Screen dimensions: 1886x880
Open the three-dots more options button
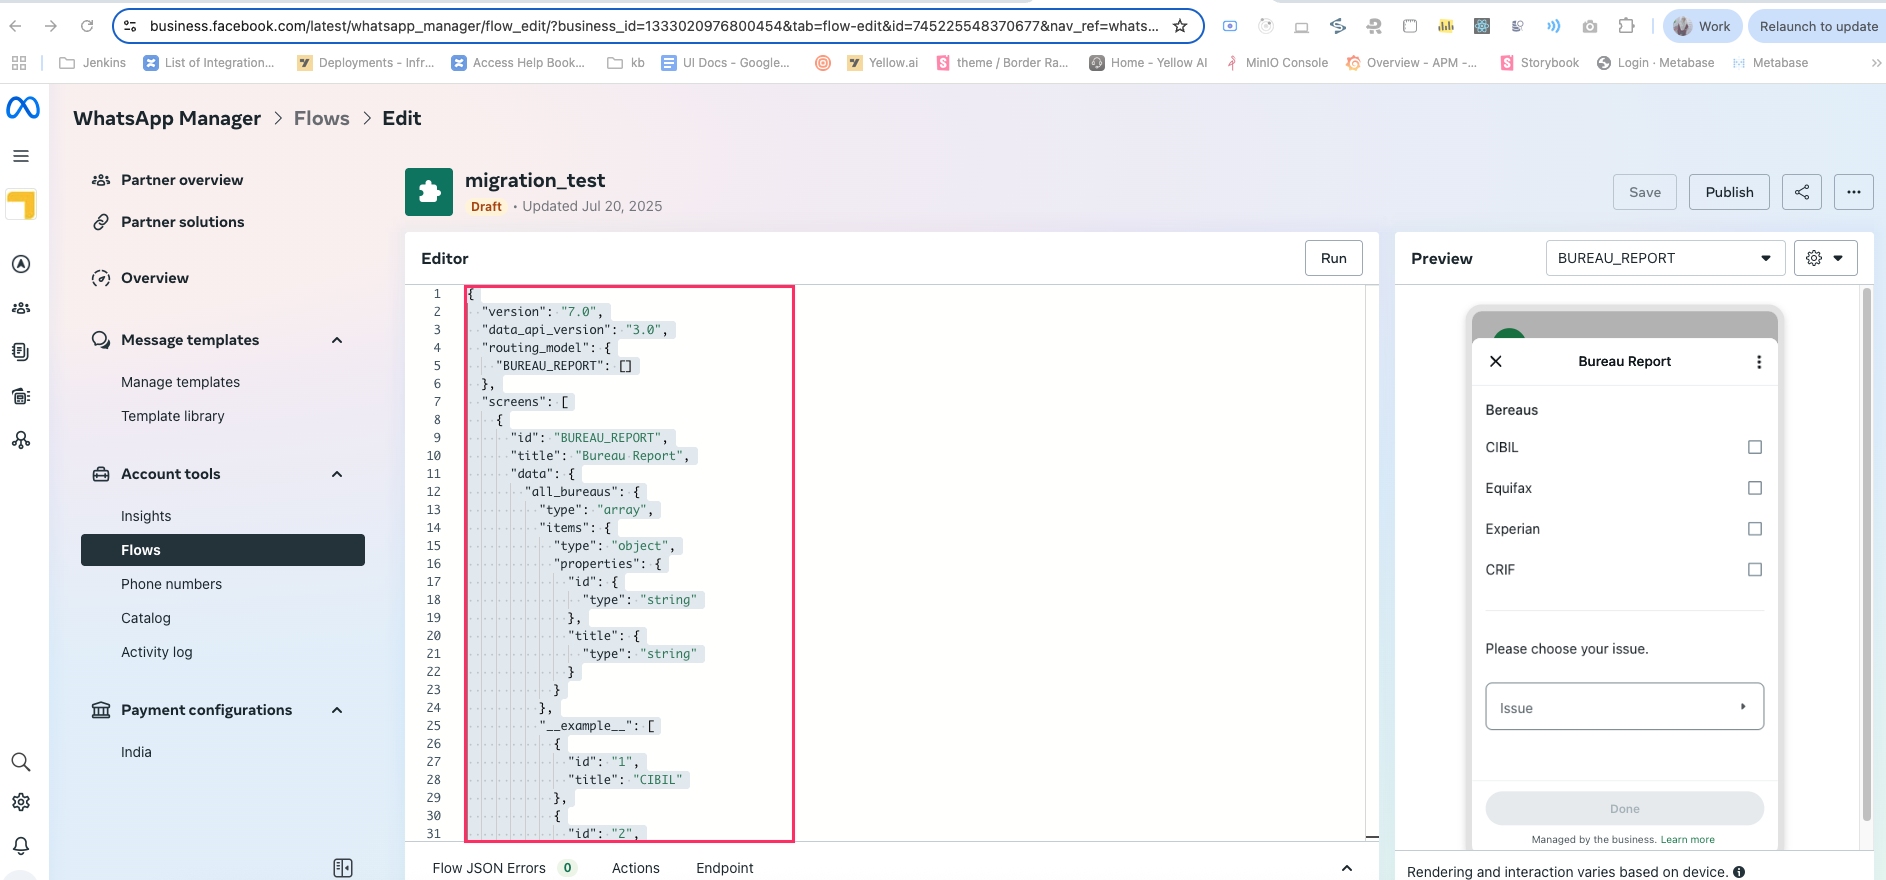[1854, 192]
